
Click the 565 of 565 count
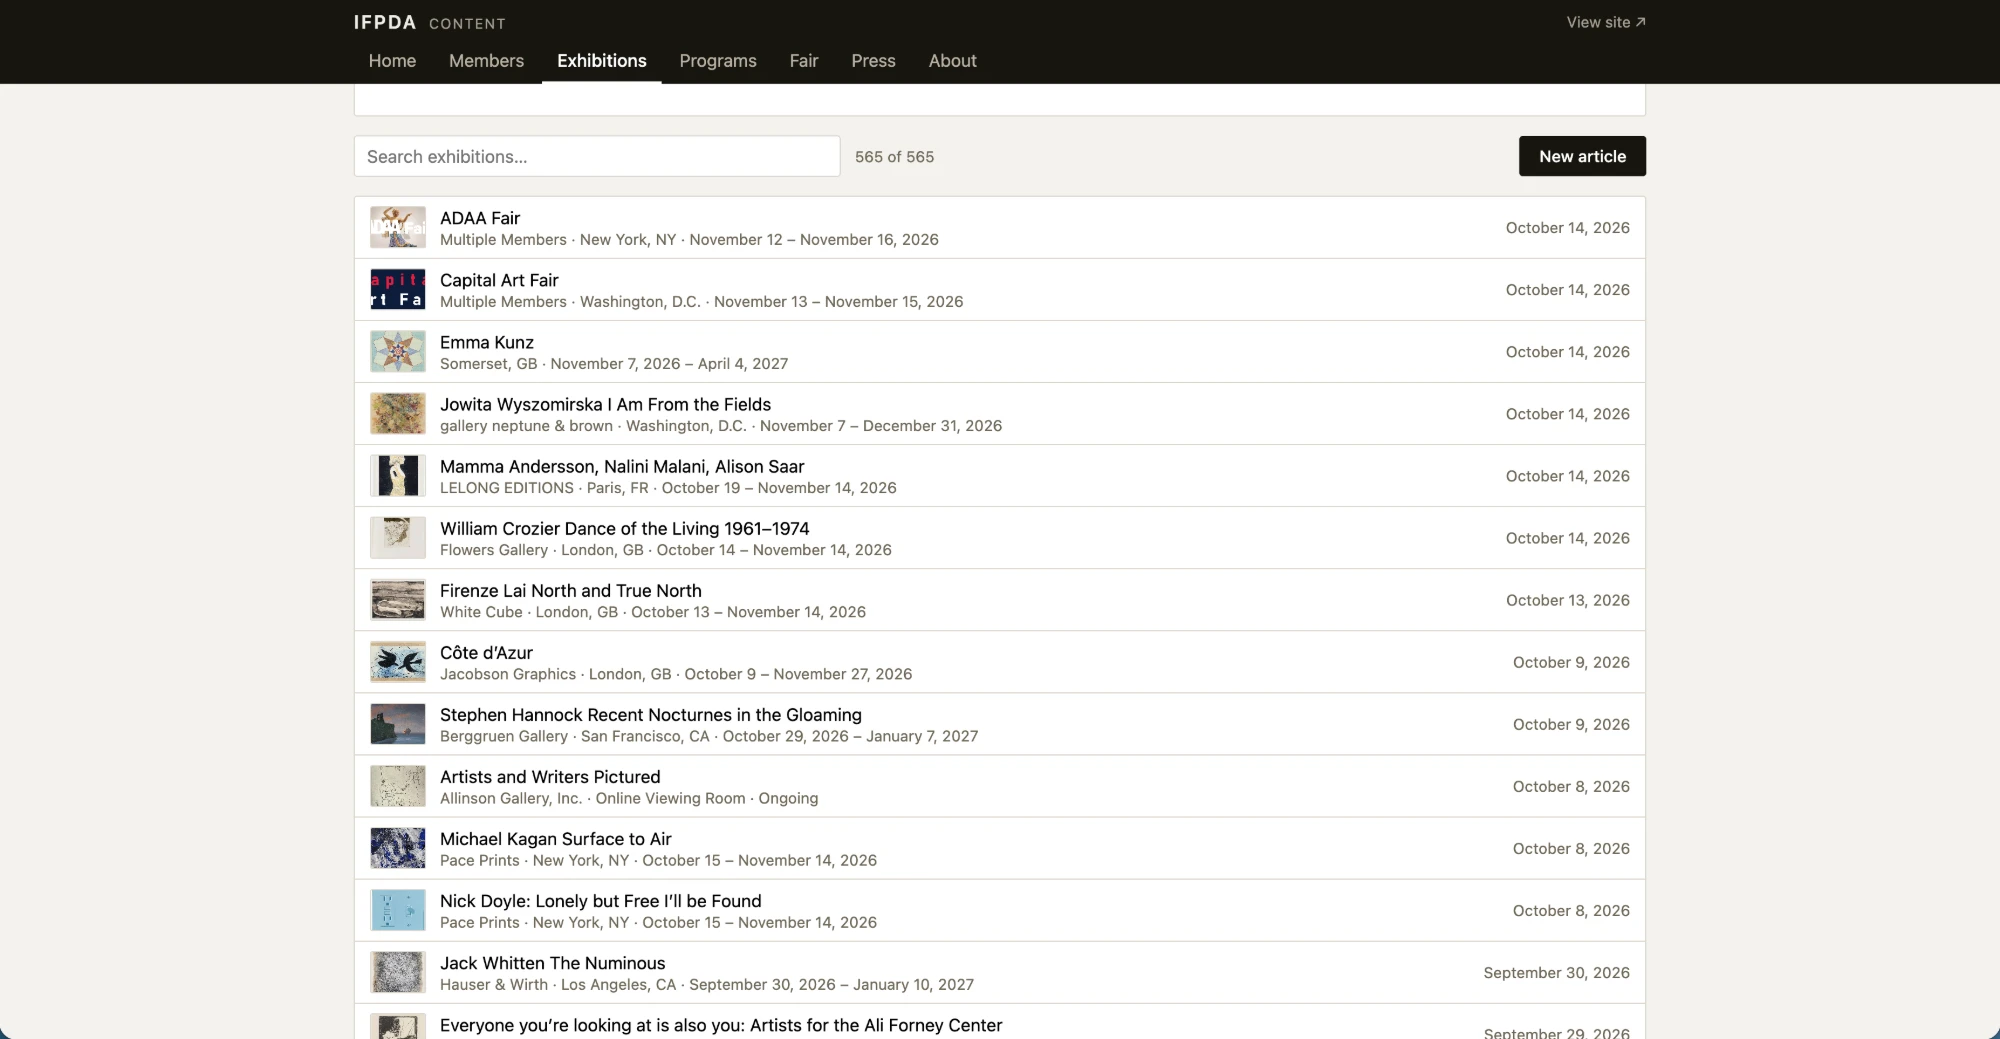(x=894, y=156)
